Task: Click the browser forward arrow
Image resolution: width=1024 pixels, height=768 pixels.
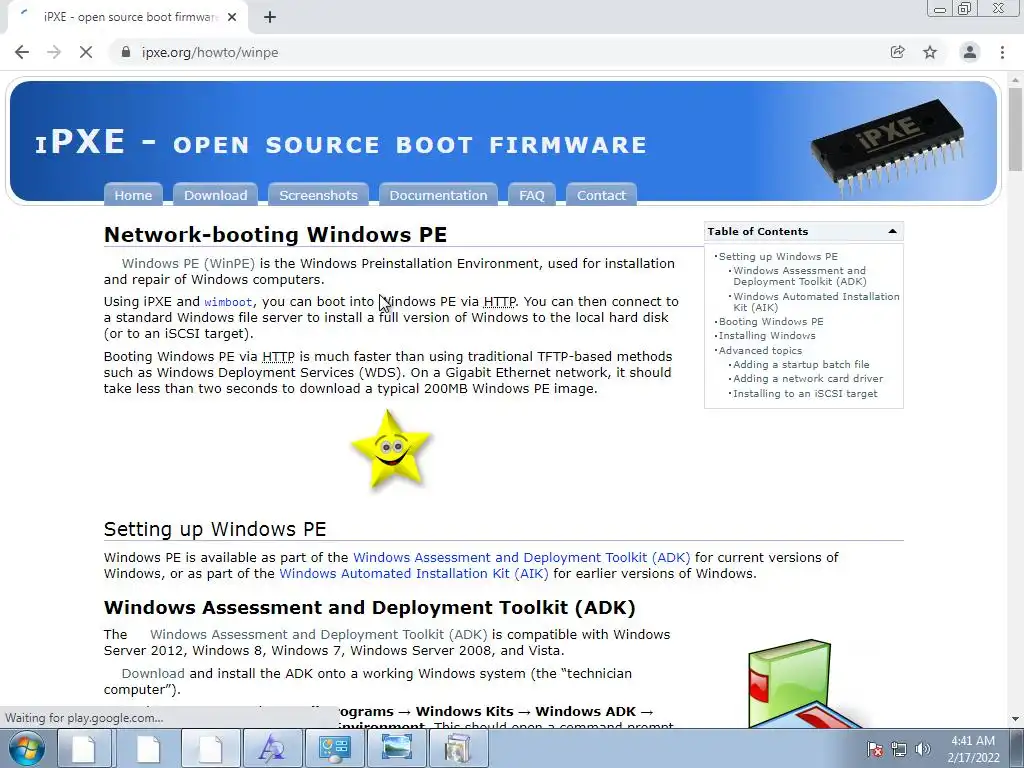Action: coord(54,52)
